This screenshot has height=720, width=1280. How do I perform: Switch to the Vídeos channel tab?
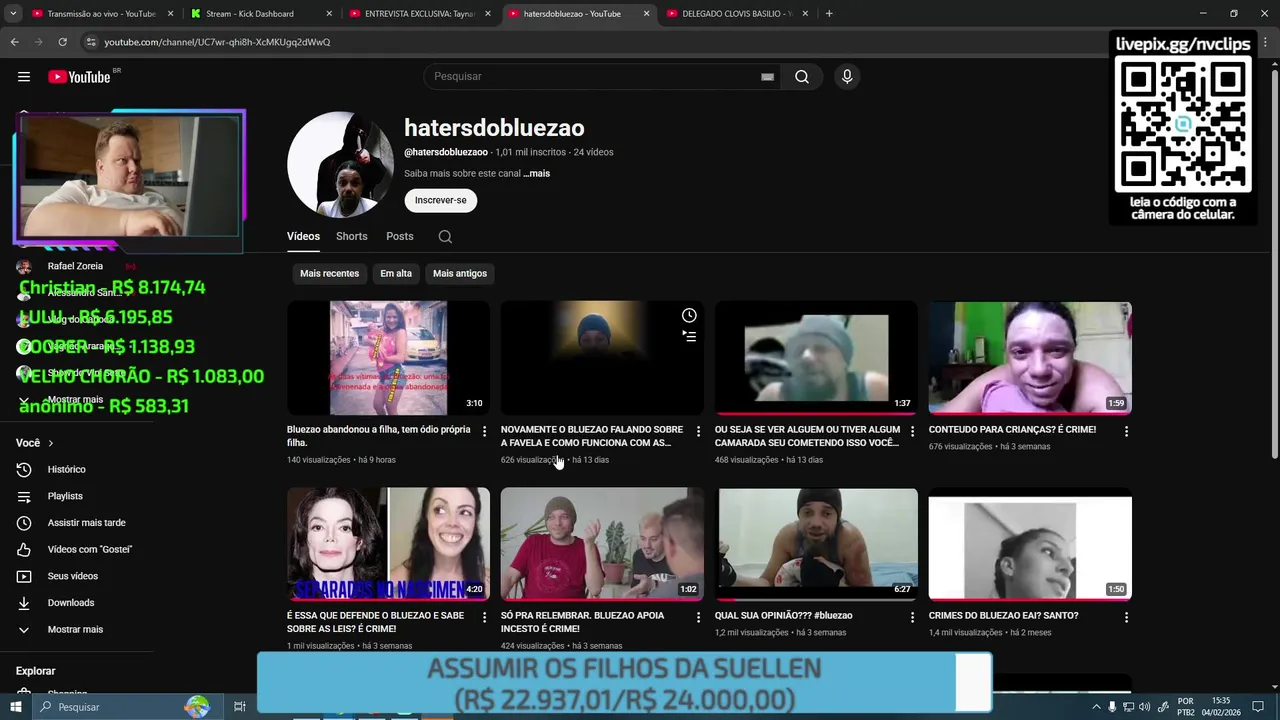[303, 237]
